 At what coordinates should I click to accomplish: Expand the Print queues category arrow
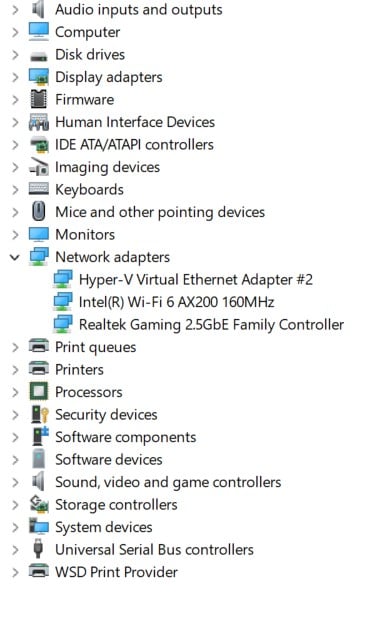click(x=15, y=347)
